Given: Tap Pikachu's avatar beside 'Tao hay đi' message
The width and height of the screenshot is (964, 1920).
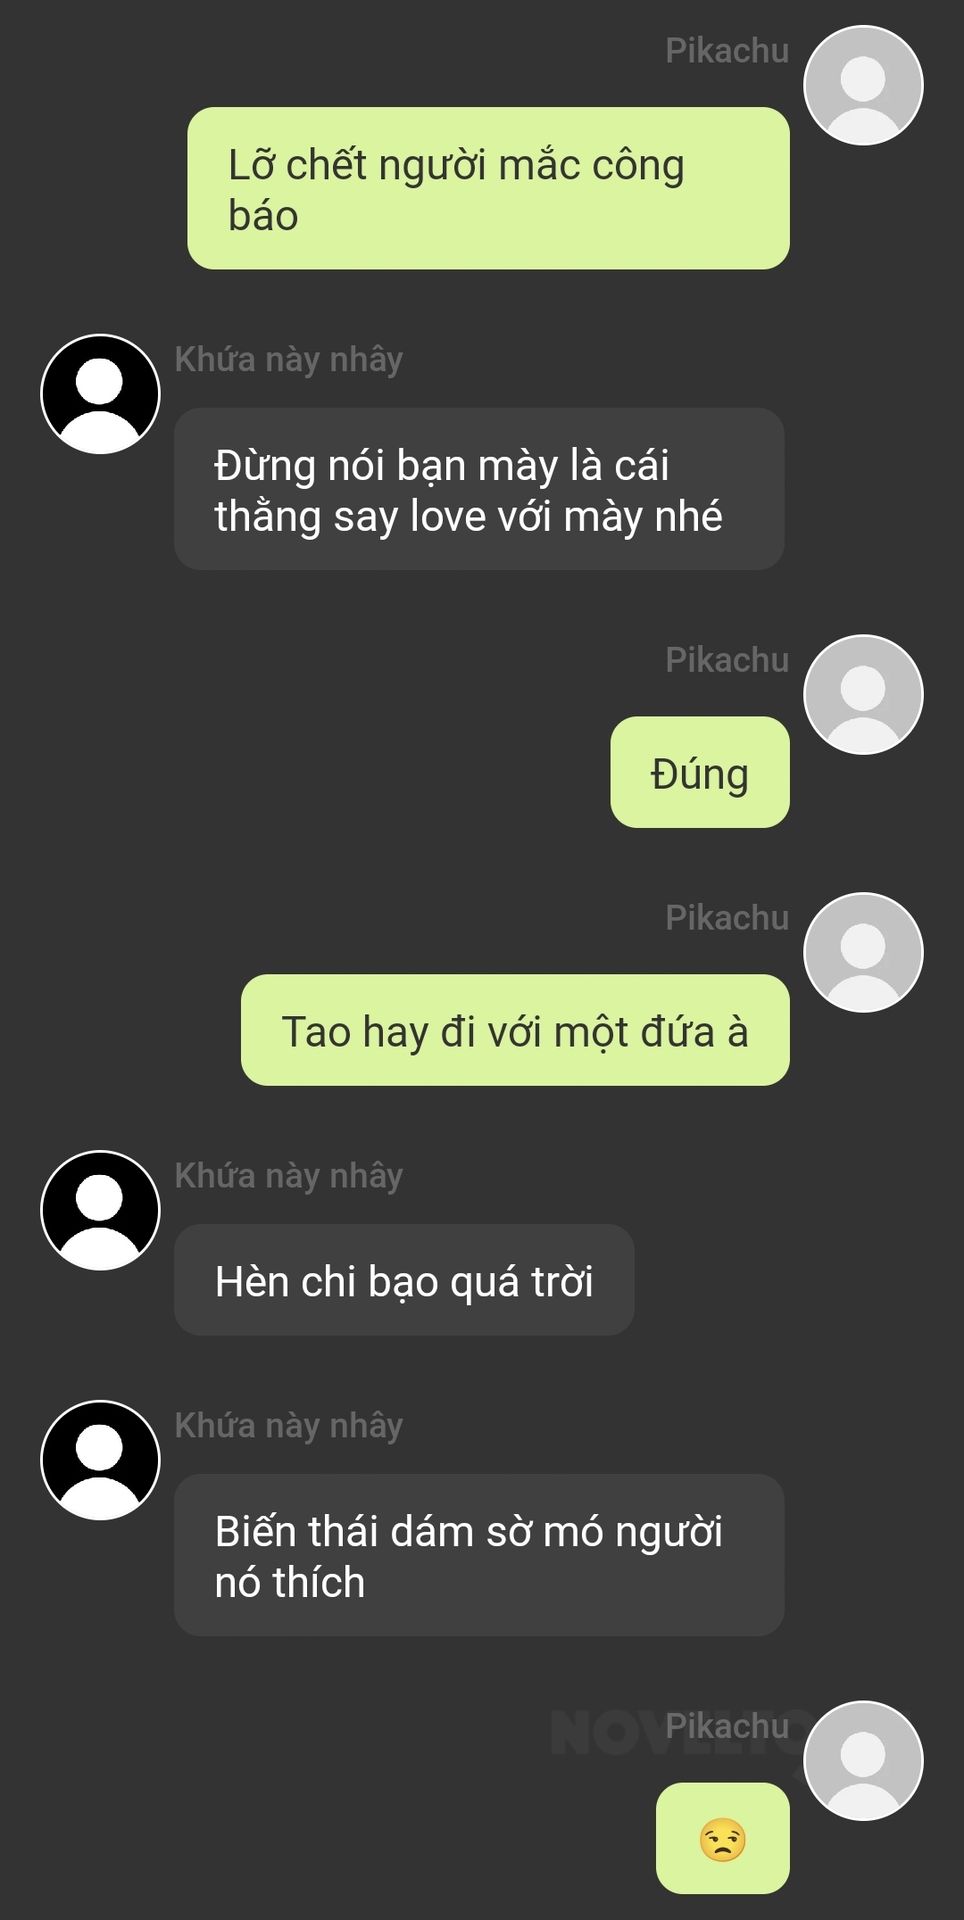Looking at the screenshot, I should coord(863,952).
